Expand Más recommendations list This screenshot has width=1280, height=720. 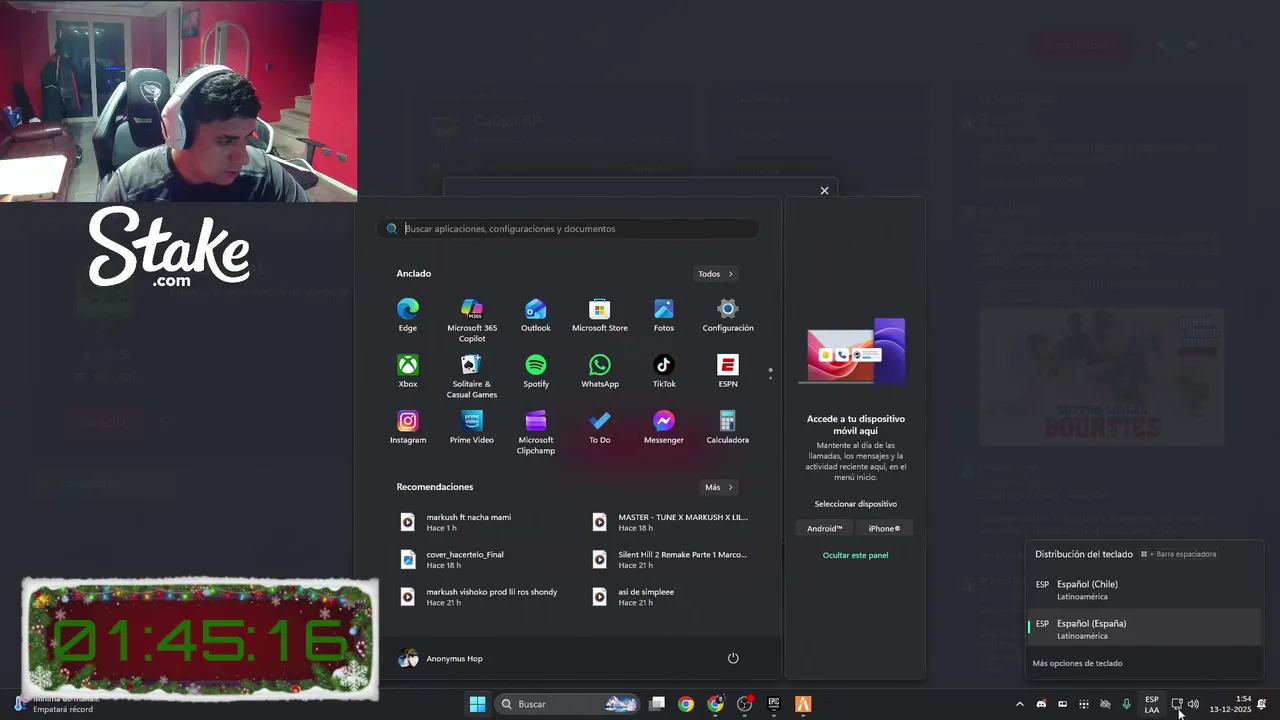pos(720,487)
